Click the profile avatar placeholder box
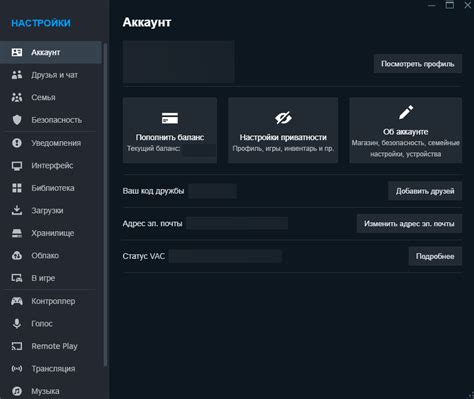This screenshot has height=399, width=474. pyautogui.click(x=178, y=62)
